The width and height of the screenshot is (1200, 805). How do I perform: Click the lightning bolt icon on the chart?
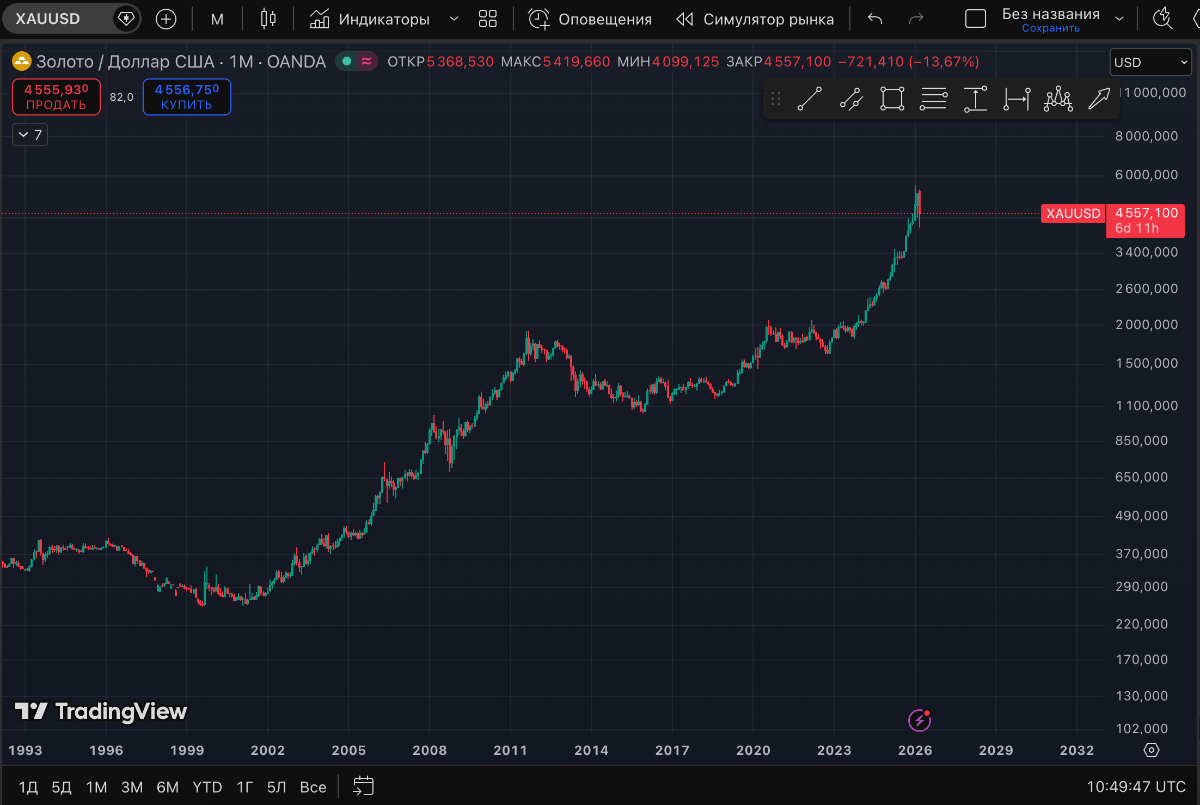click(918, 720)
